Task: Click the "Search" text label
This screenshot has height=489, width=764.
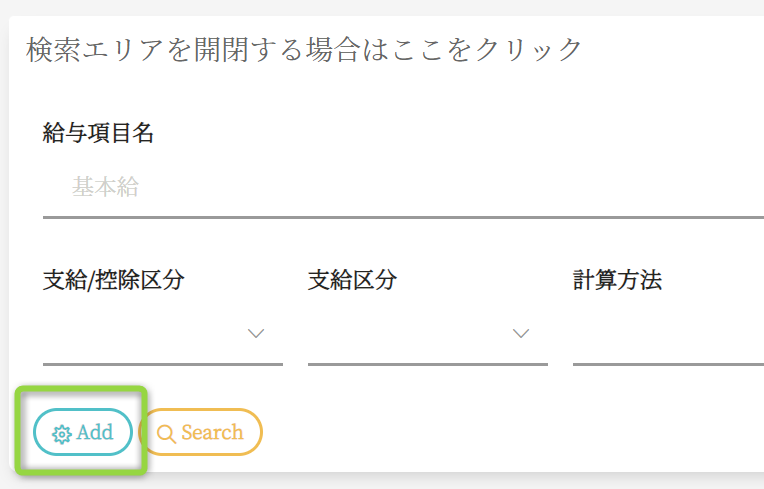Action: click(x=212, y=433)
